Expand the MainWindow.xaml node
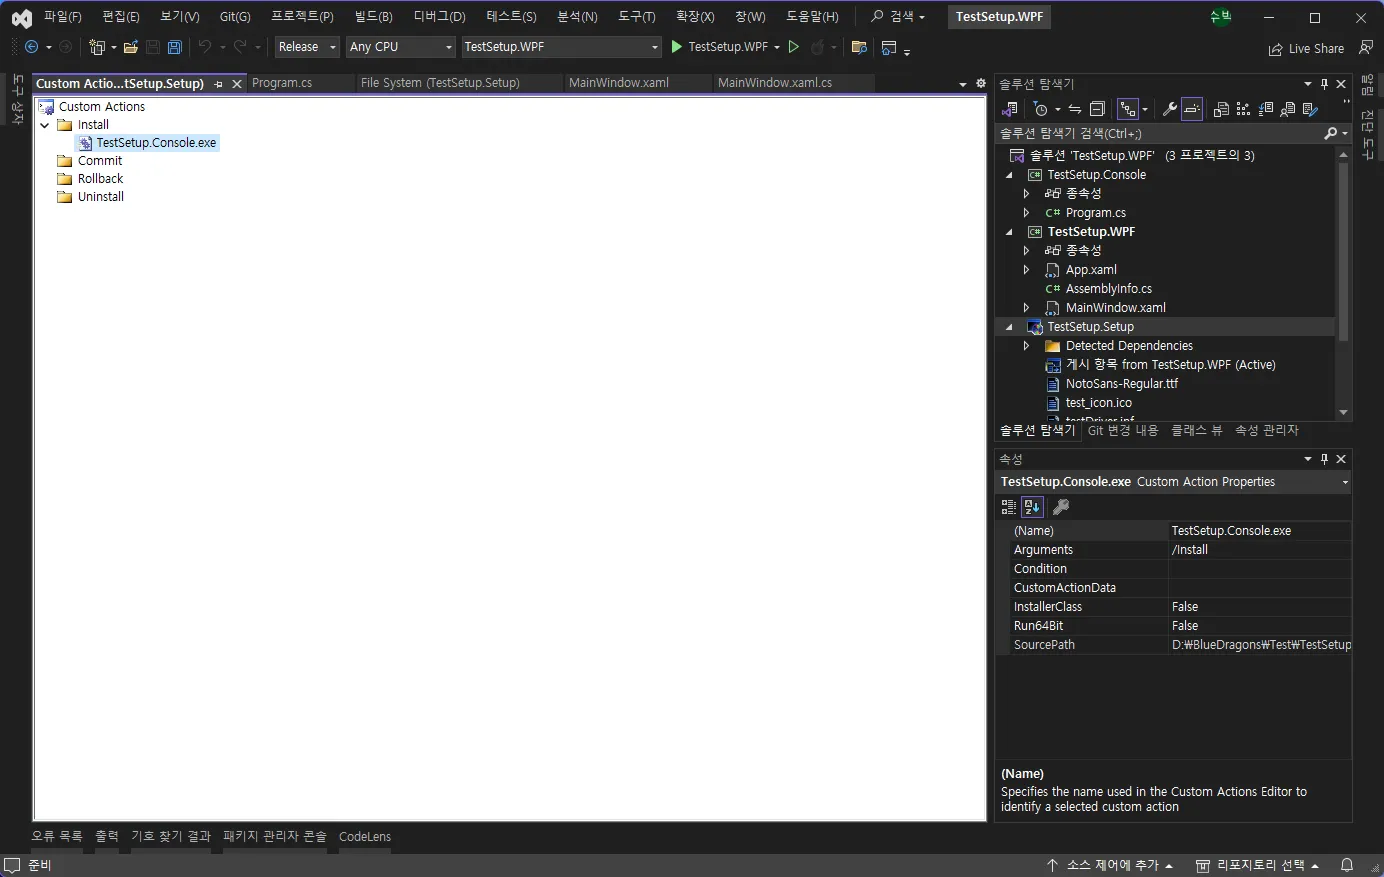This screenshot has height=877, width=1384. tap(1027, 308)
